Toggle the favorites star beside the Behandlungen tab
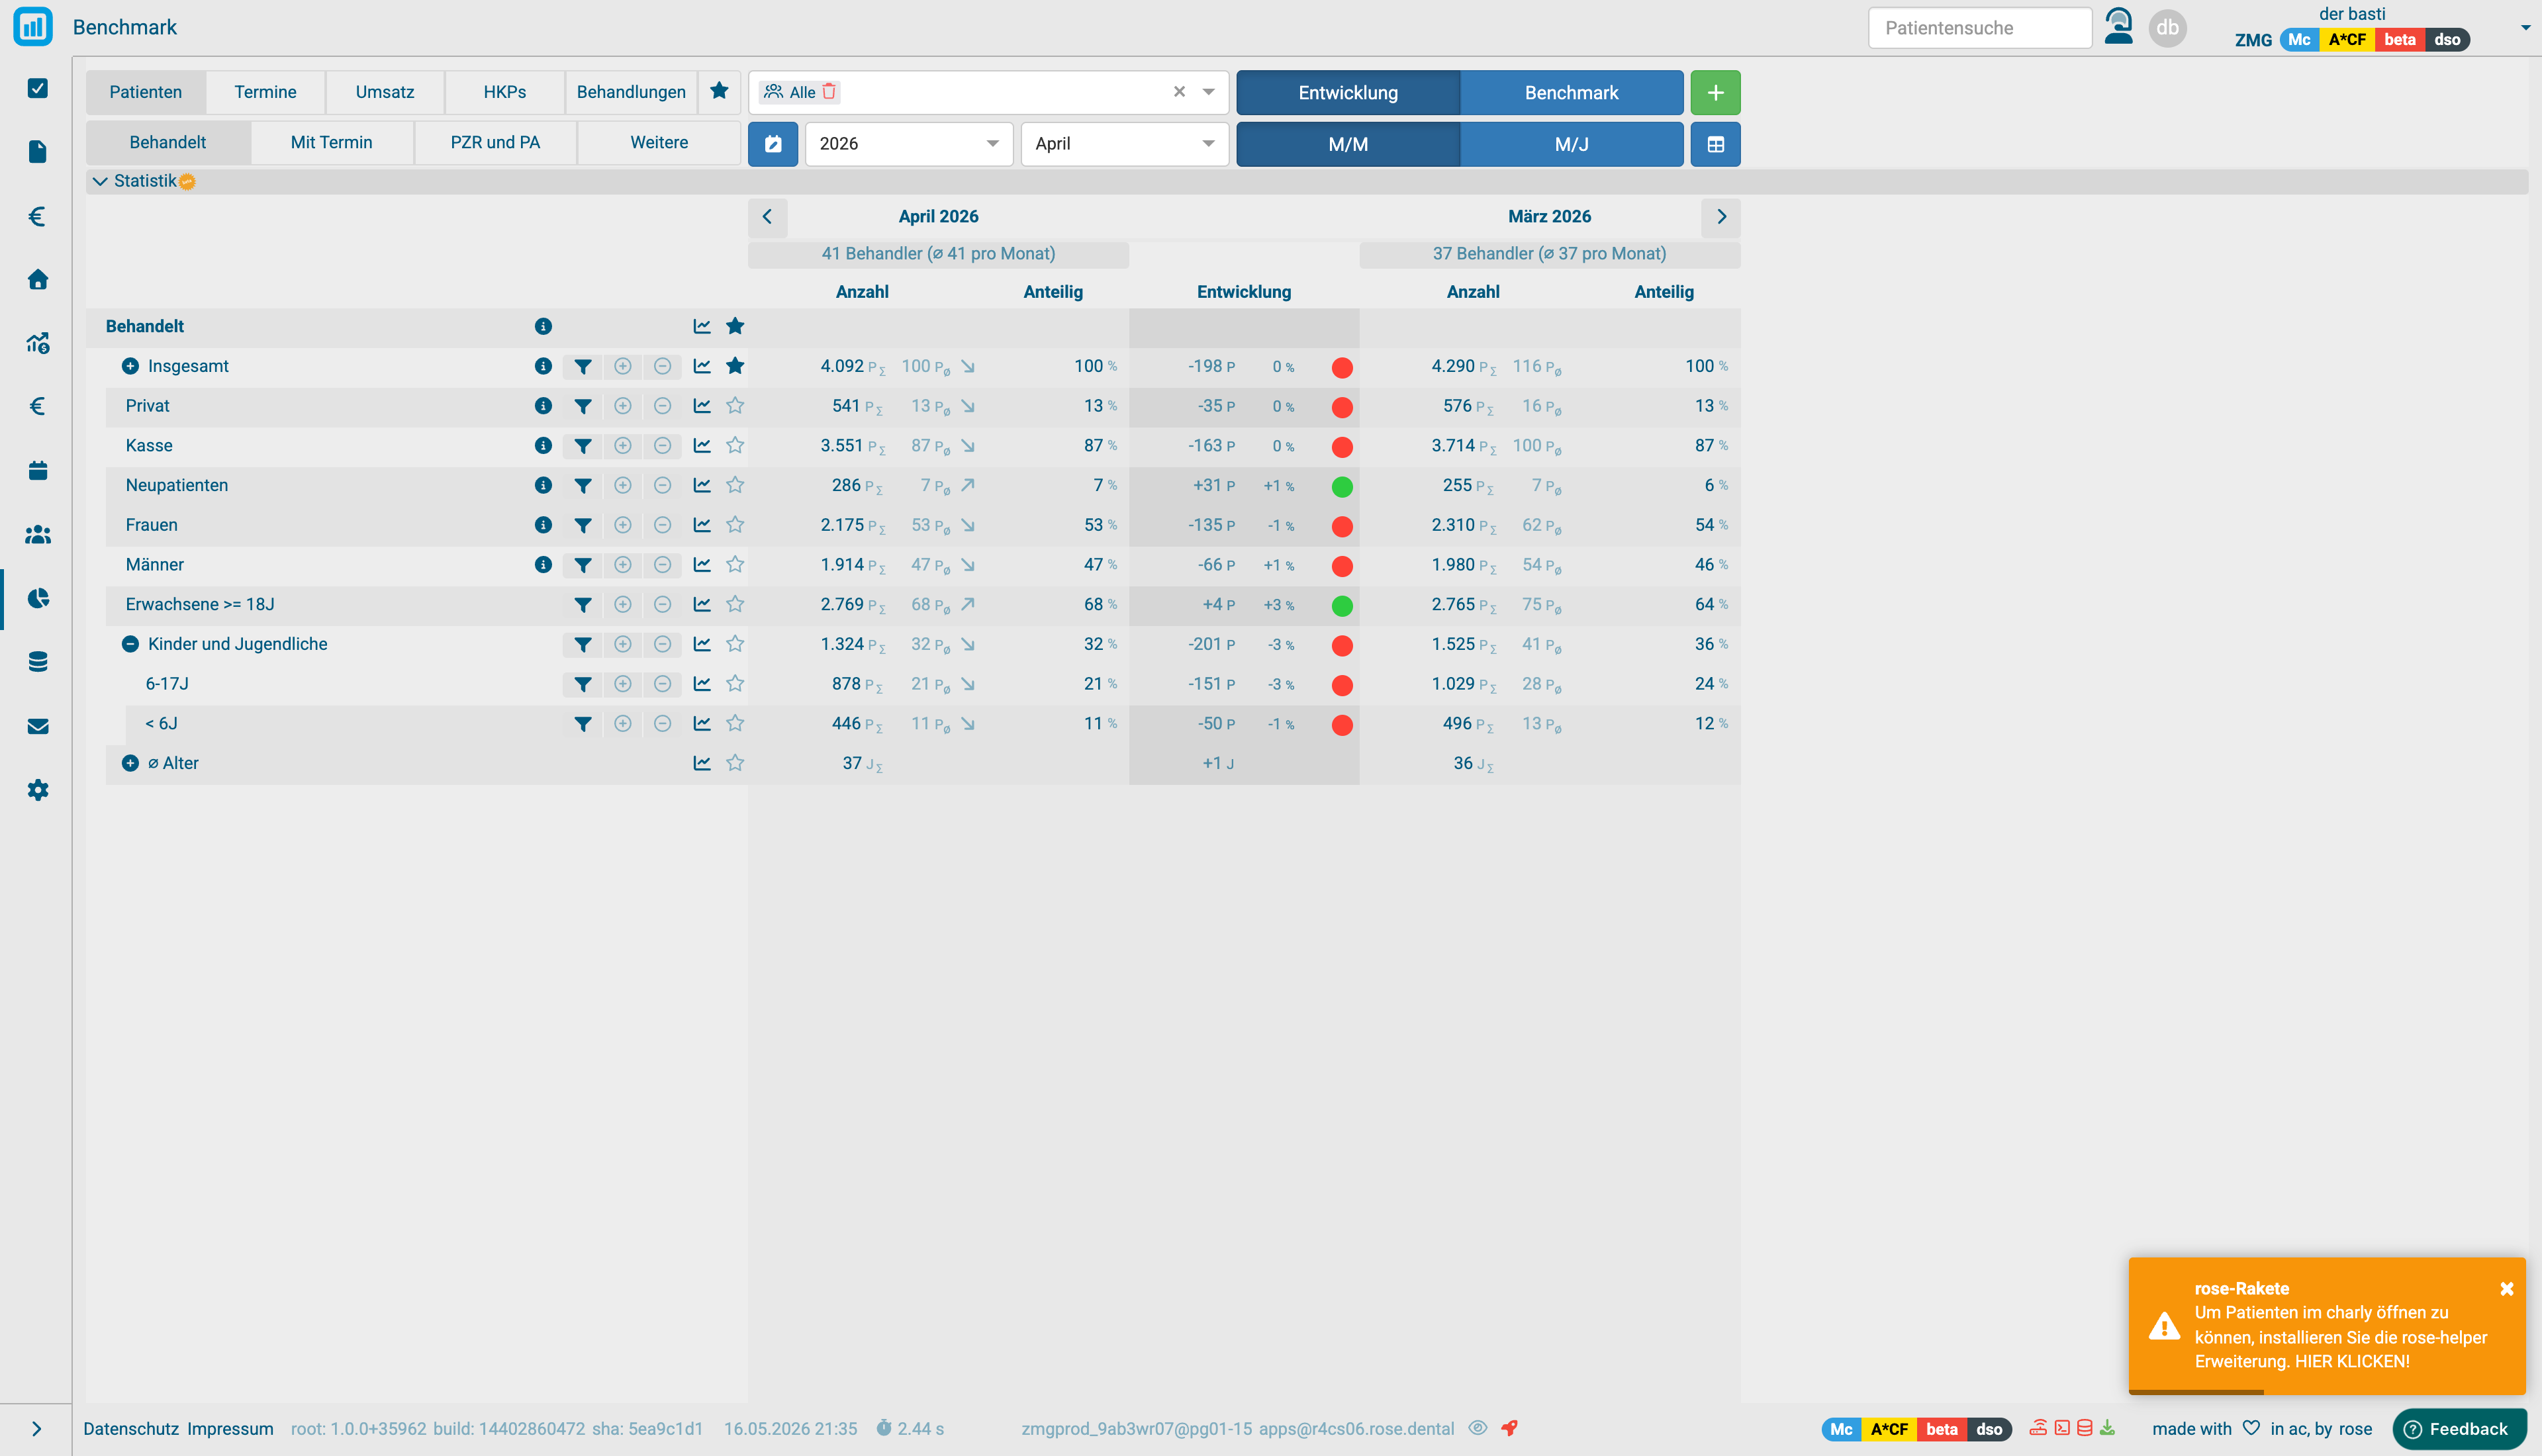This screenshot has width=2542, height=1456. point(719,92)
